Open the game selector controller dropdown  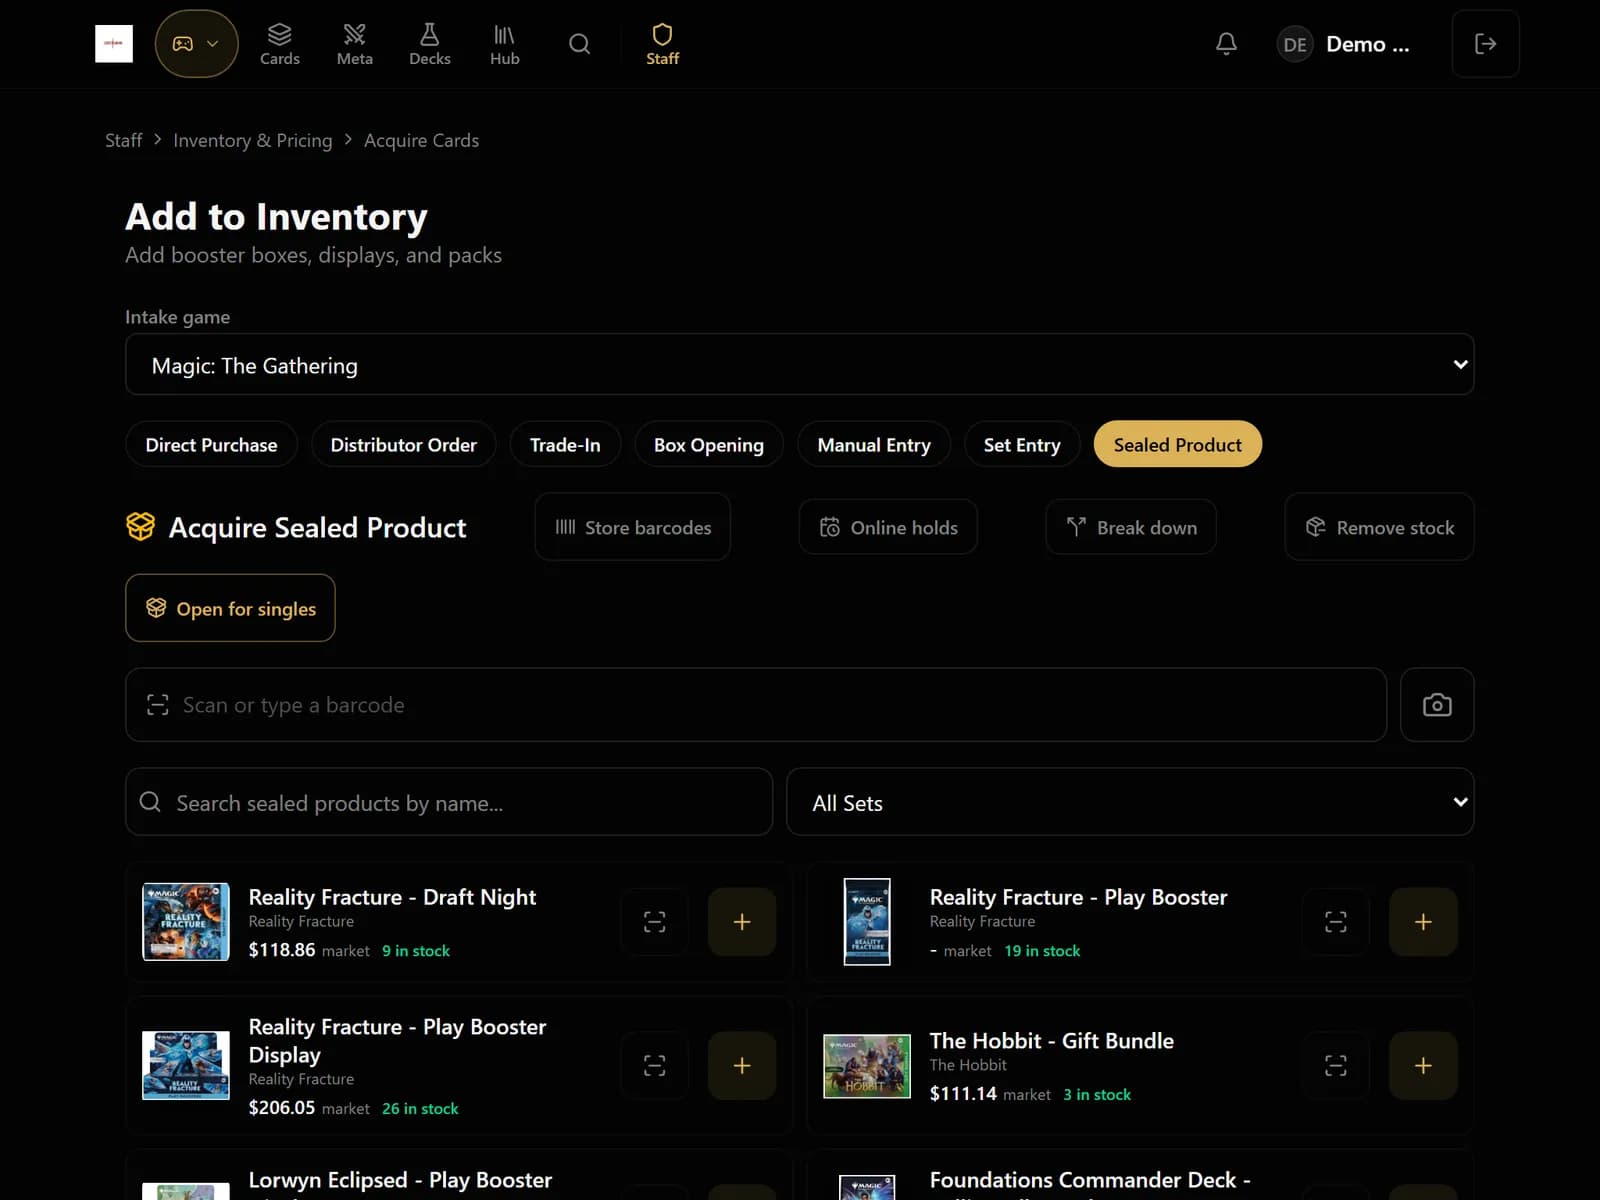coord(196,44)
